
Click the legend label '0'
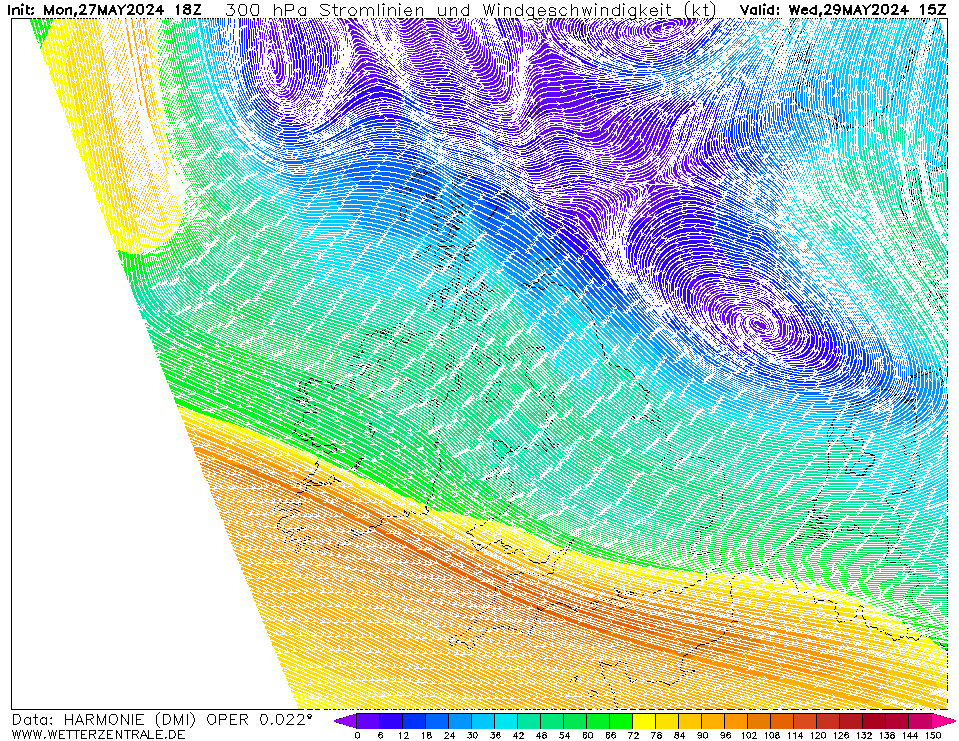click(357, 735)
